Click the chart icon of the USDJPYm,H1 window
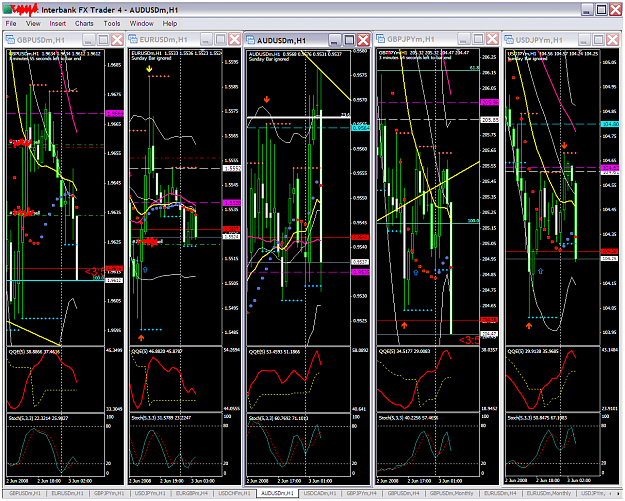The width and height of the screenshot is (625, 501). pos(509,40)
